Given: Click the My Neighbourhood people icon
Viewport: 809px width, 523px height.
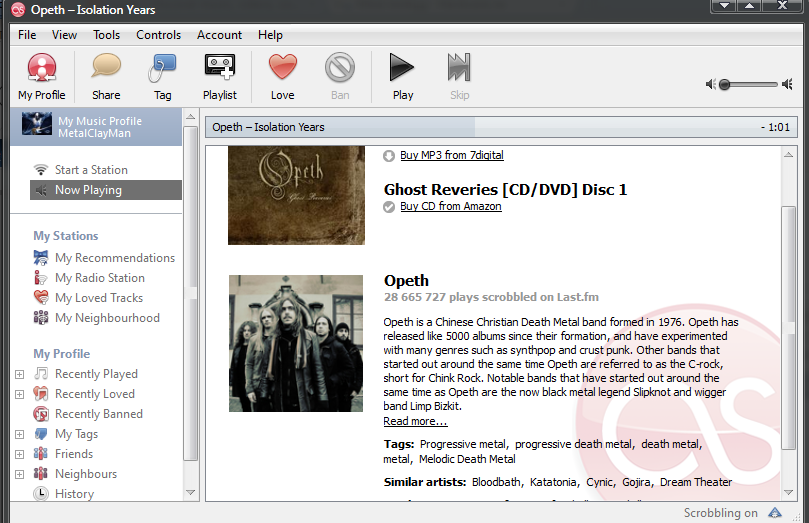Looking at the screenshot, I should click(41, 317).
